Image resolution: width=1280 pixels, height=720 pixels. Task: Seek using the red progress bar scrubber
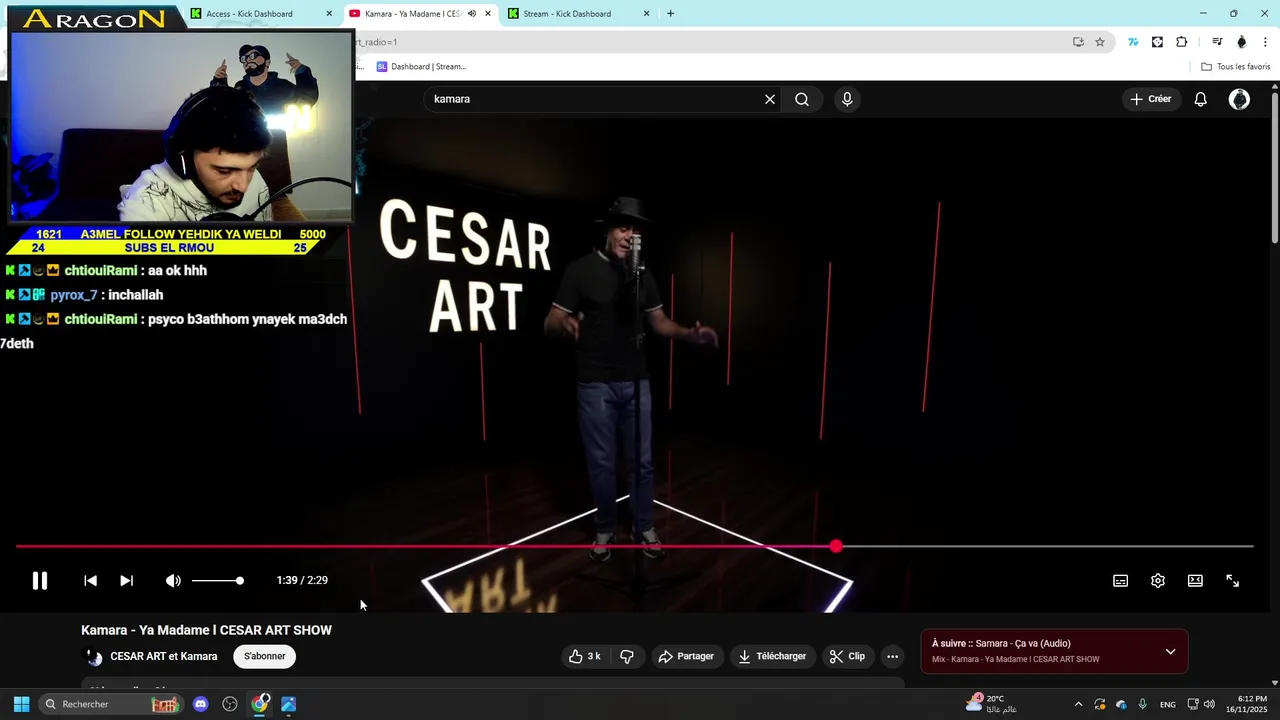[x=836, y=546]
